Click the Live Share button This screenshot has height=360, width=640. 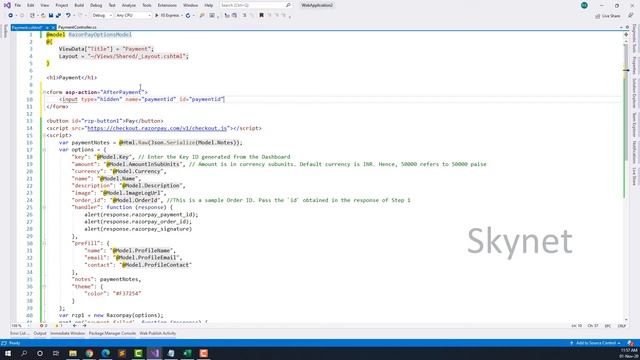point(607,16)
